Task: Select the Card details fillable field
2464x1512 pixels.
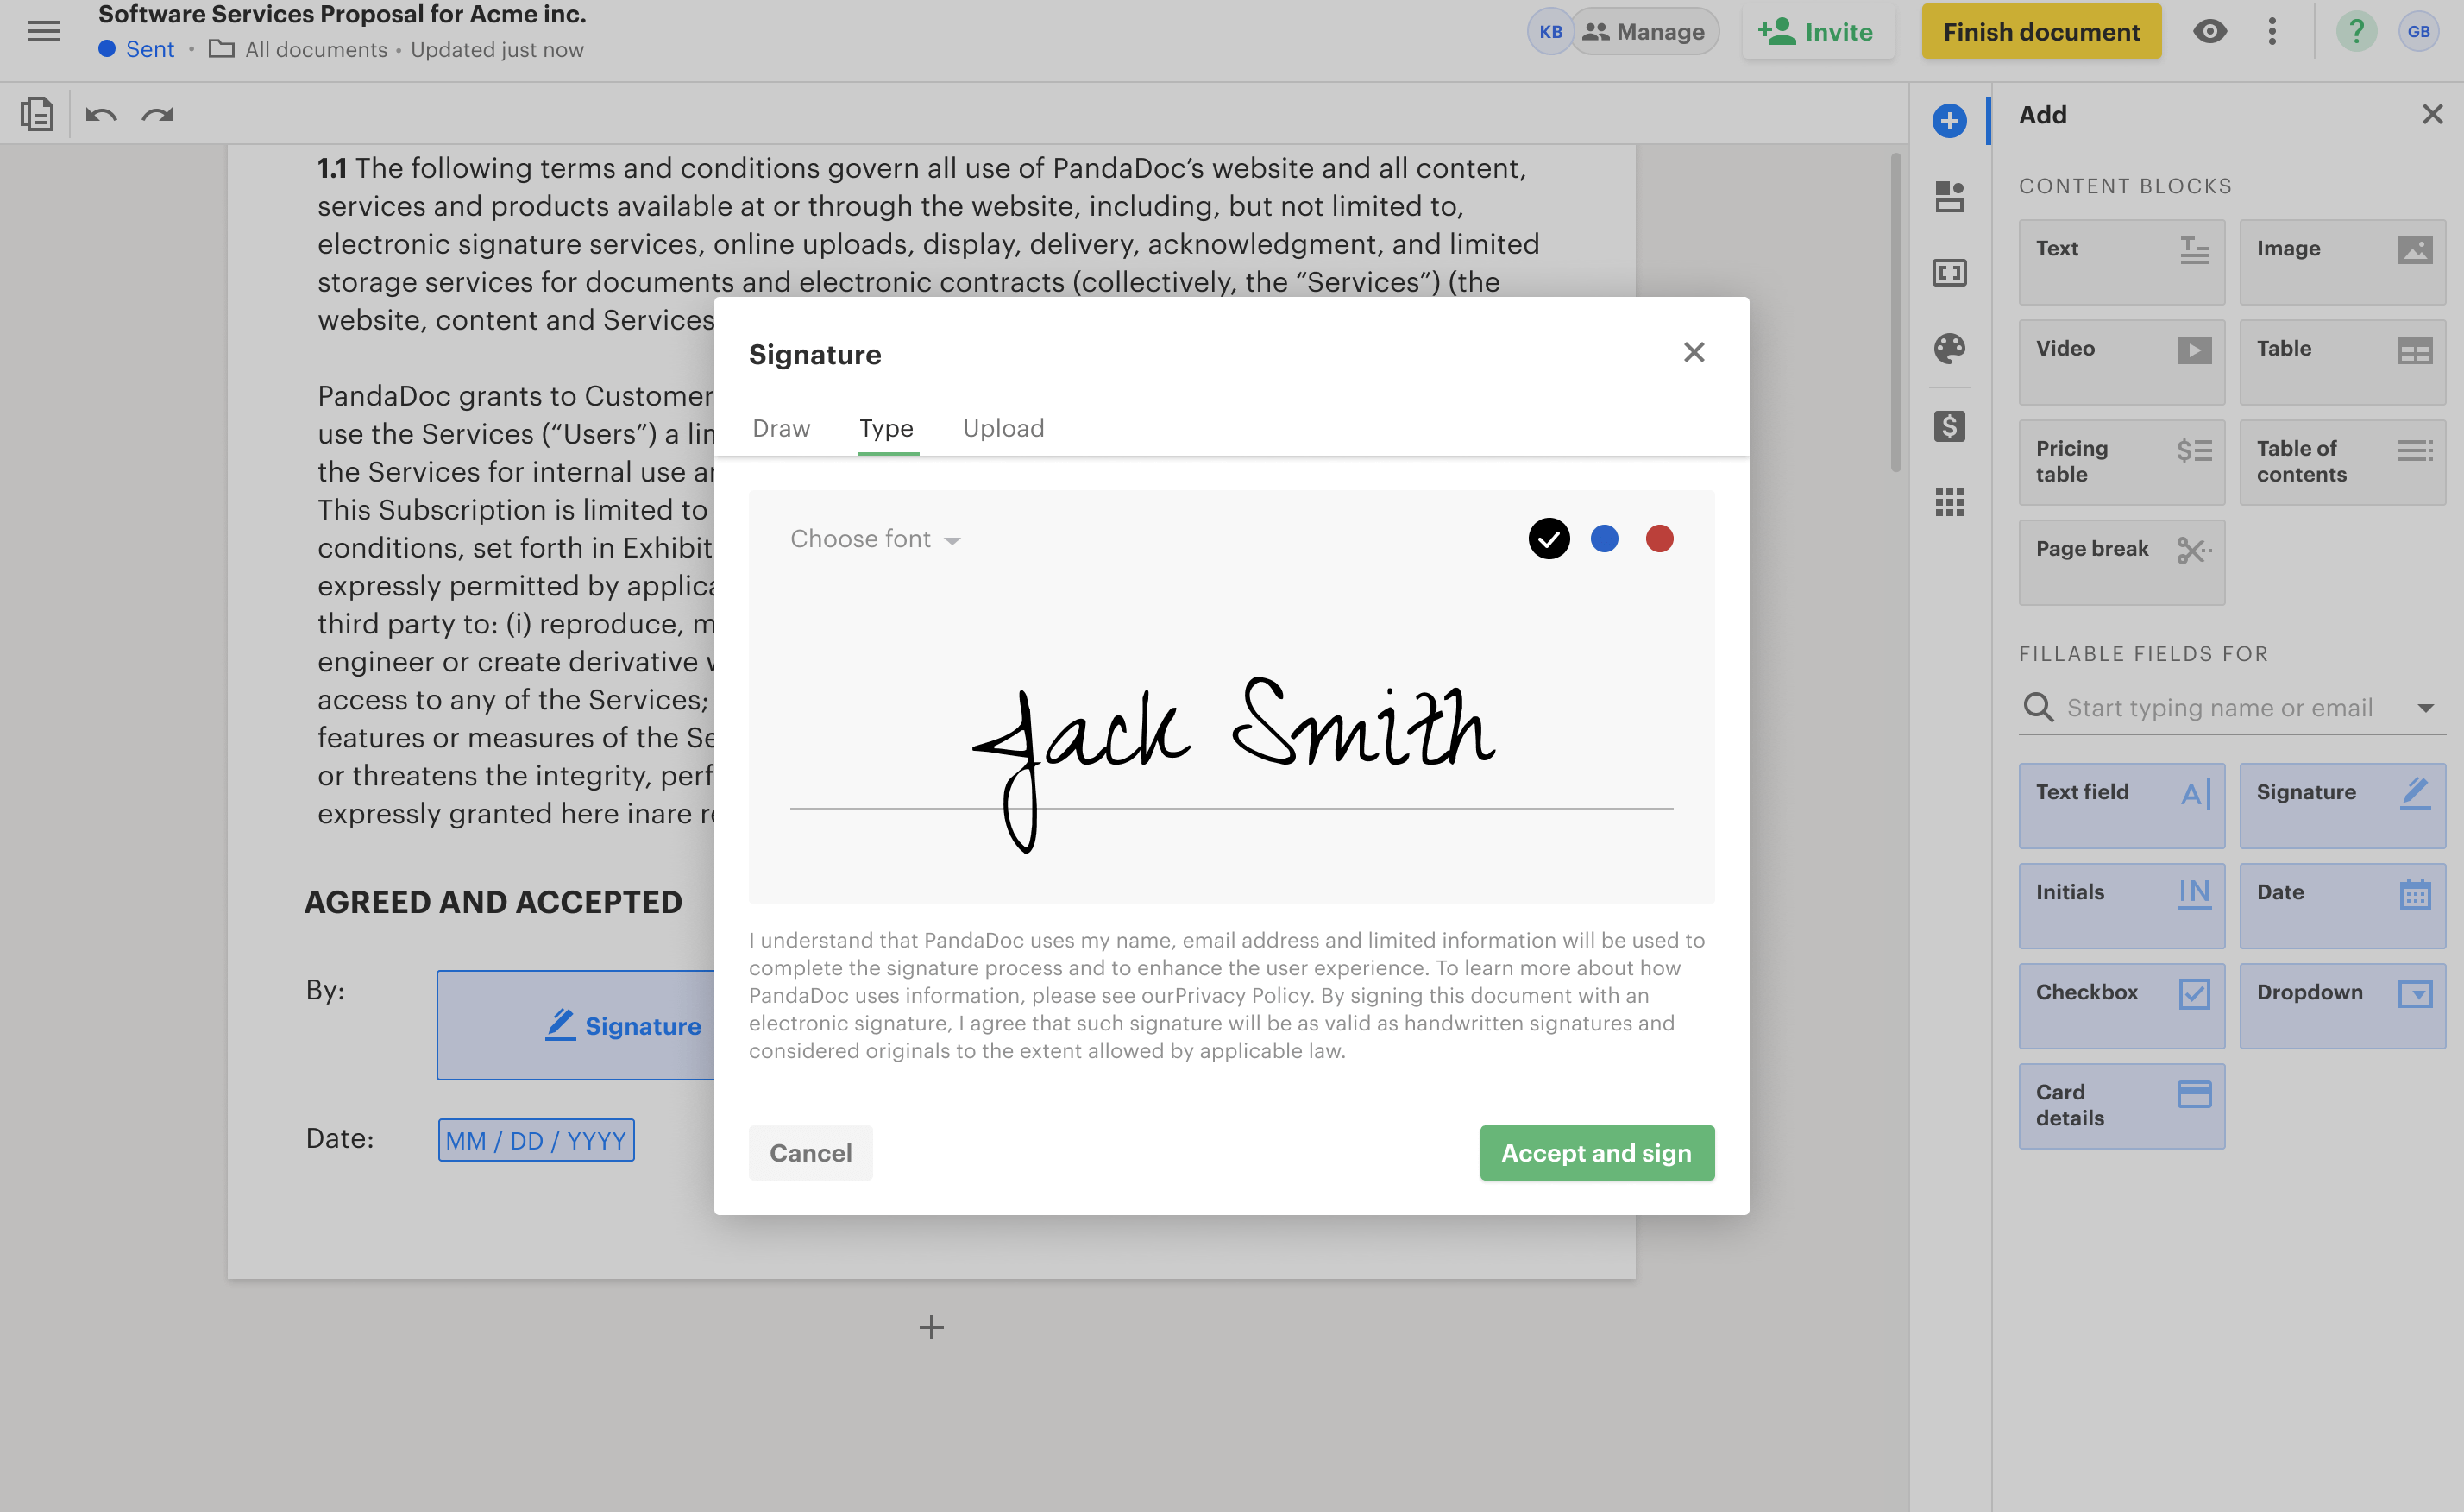Action: click(2121, 1106)
